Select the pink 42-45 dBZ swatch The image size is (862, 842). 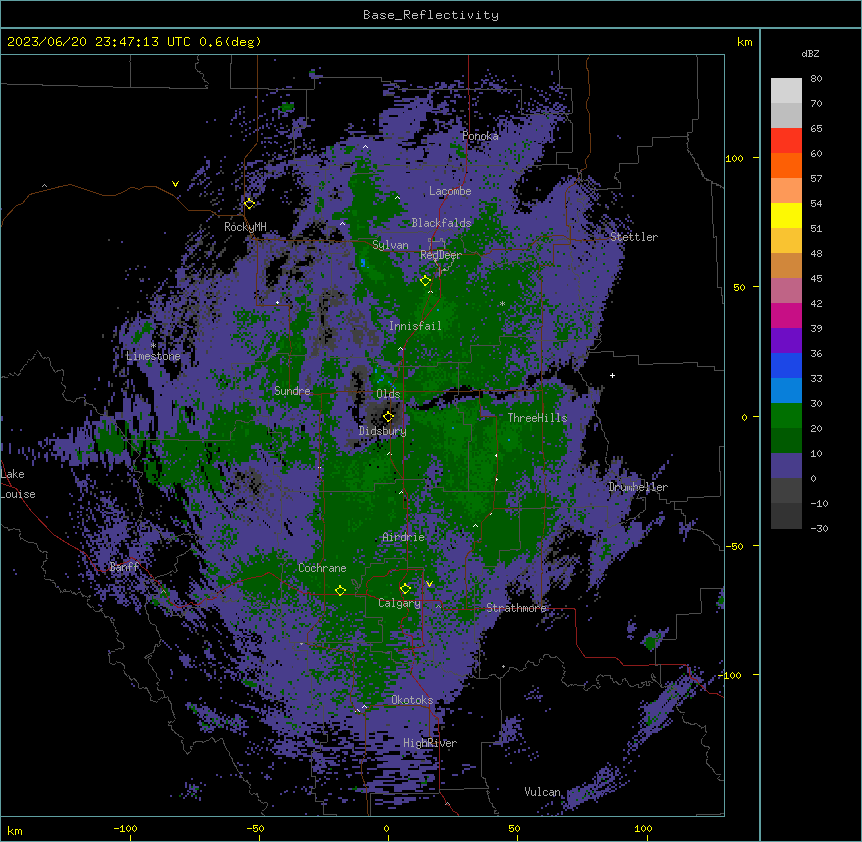pos(786,291)
